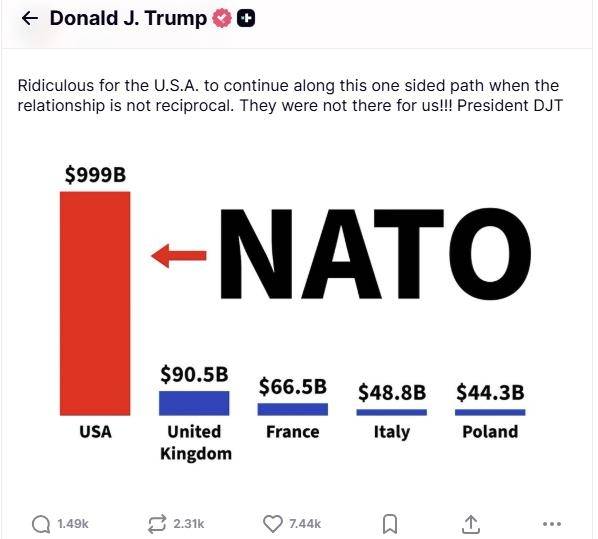The height and width of the screenshot is (539, 598).
Task: Click the red arrow pointing at USA
Action: click(178, 256)
